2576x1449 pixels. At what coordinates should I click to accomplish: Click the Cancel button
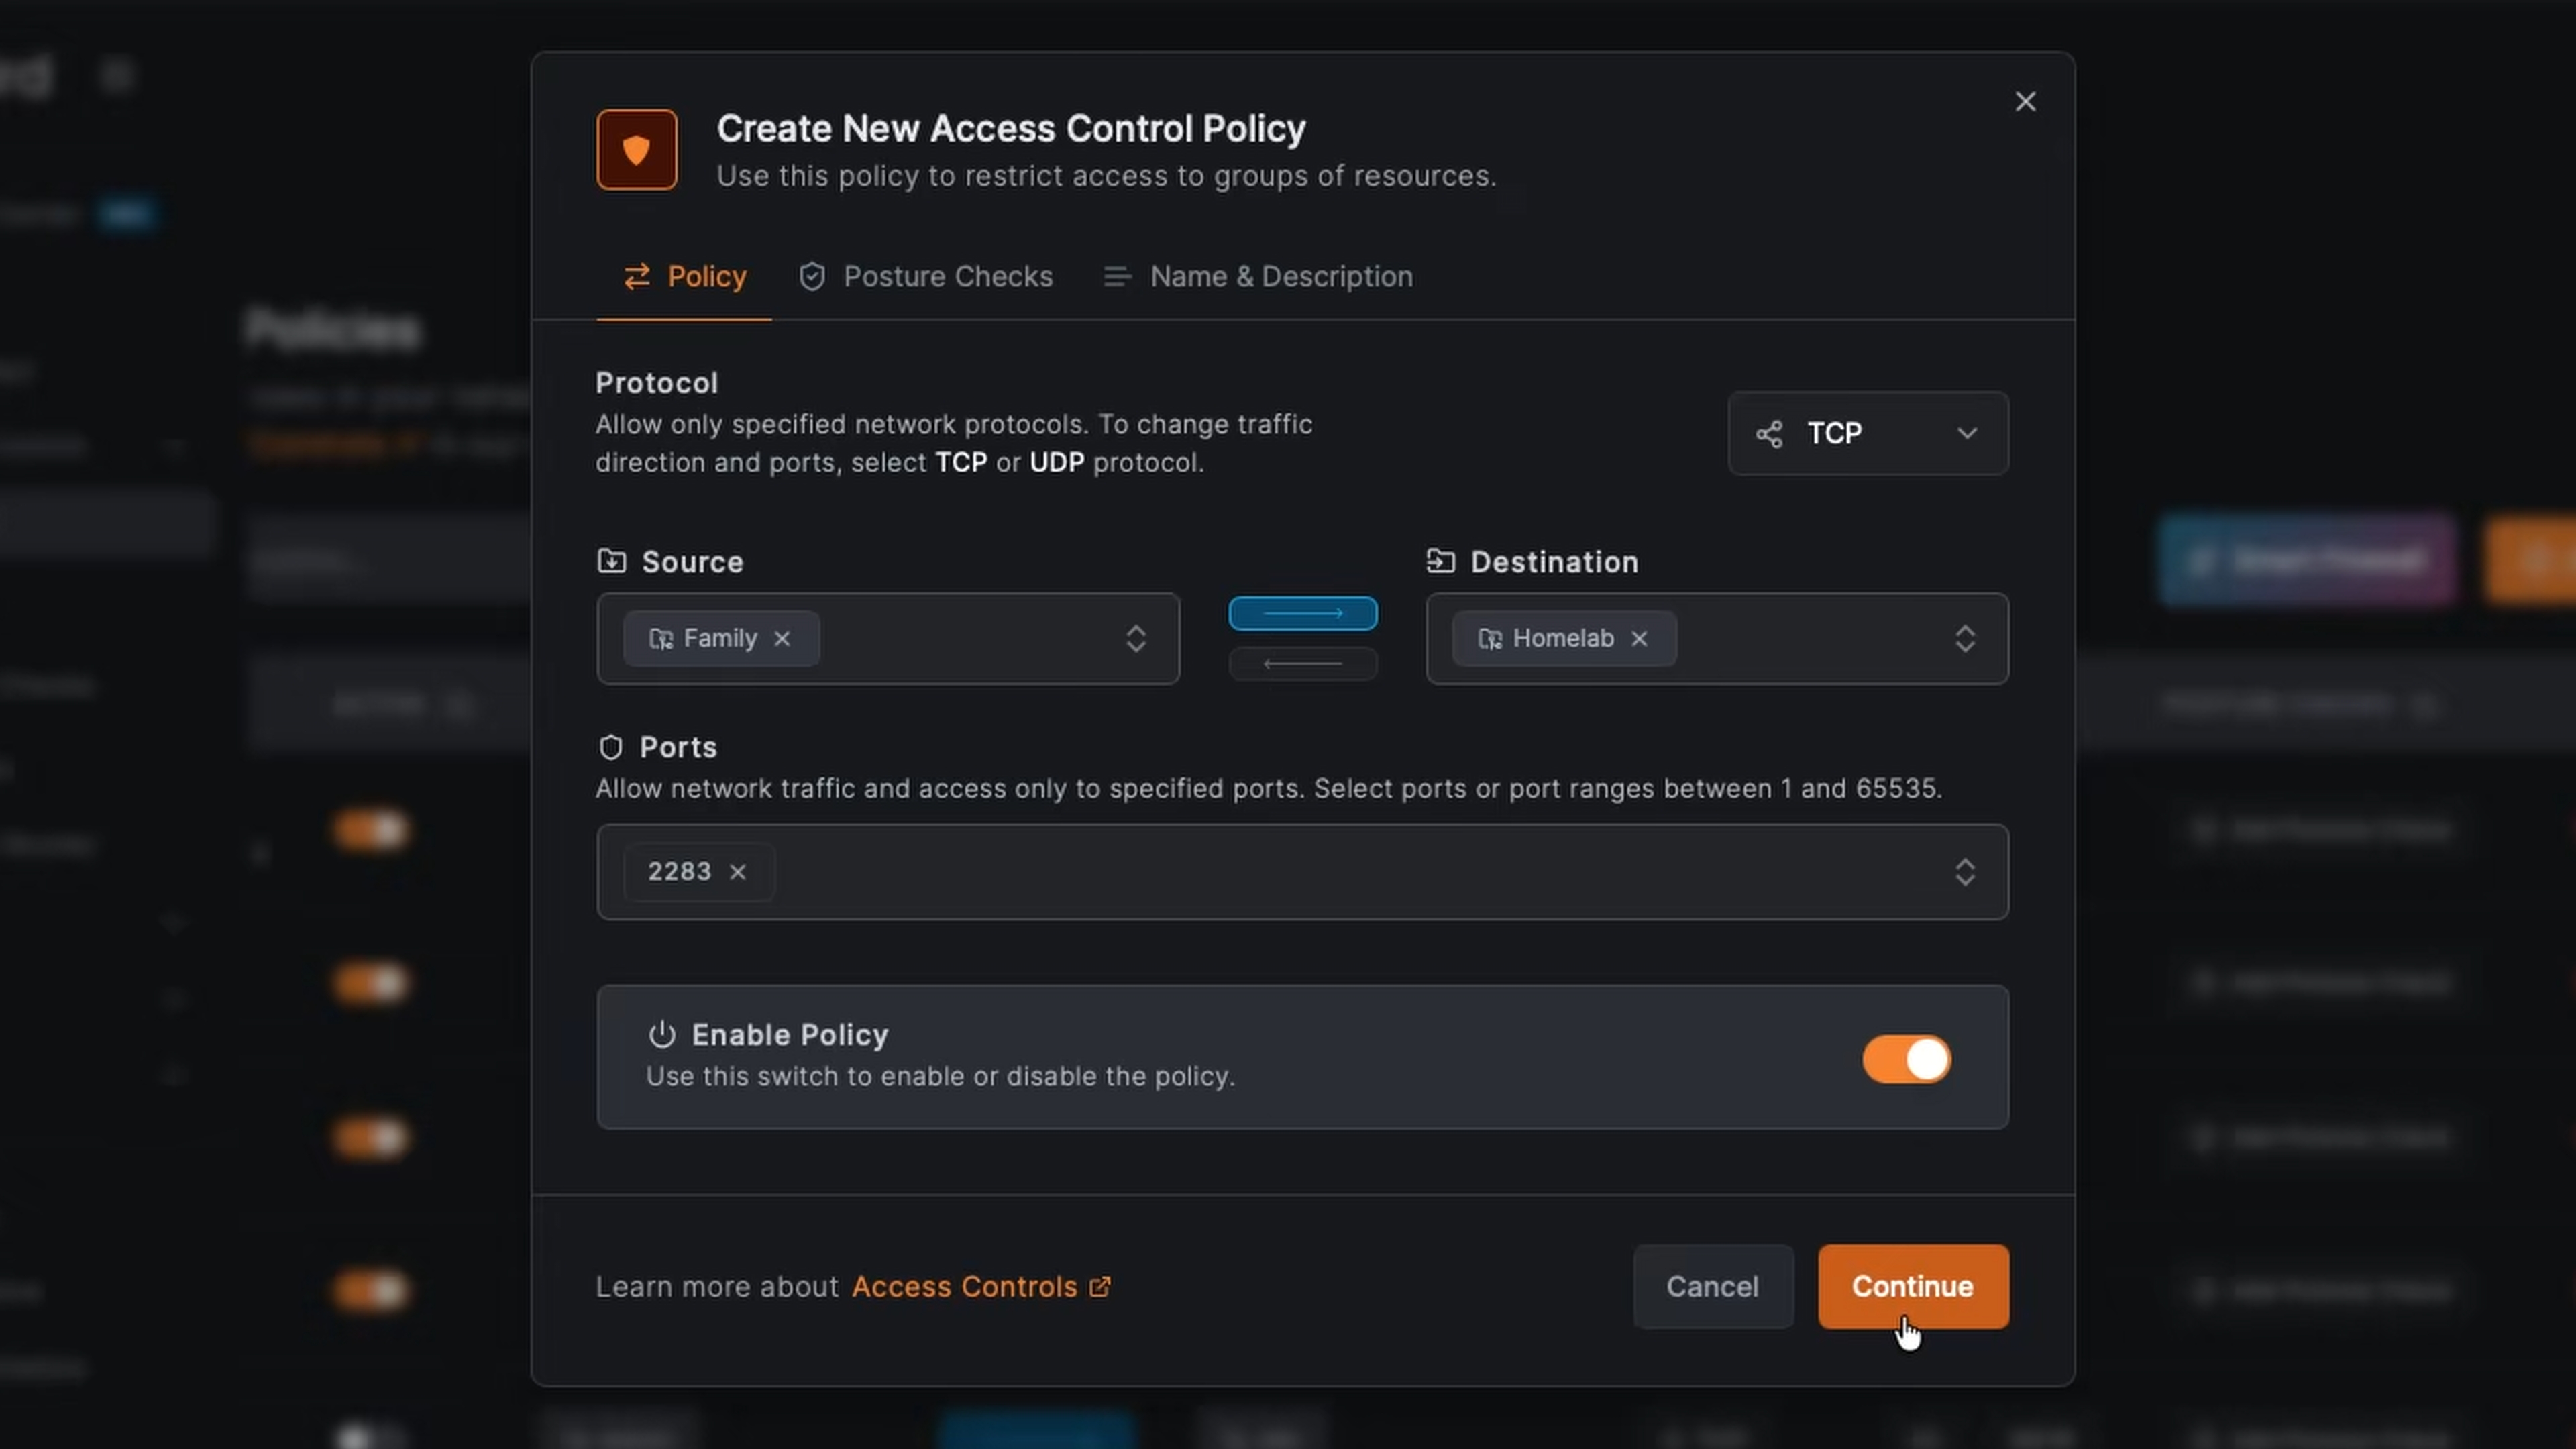point(1712,1287)
